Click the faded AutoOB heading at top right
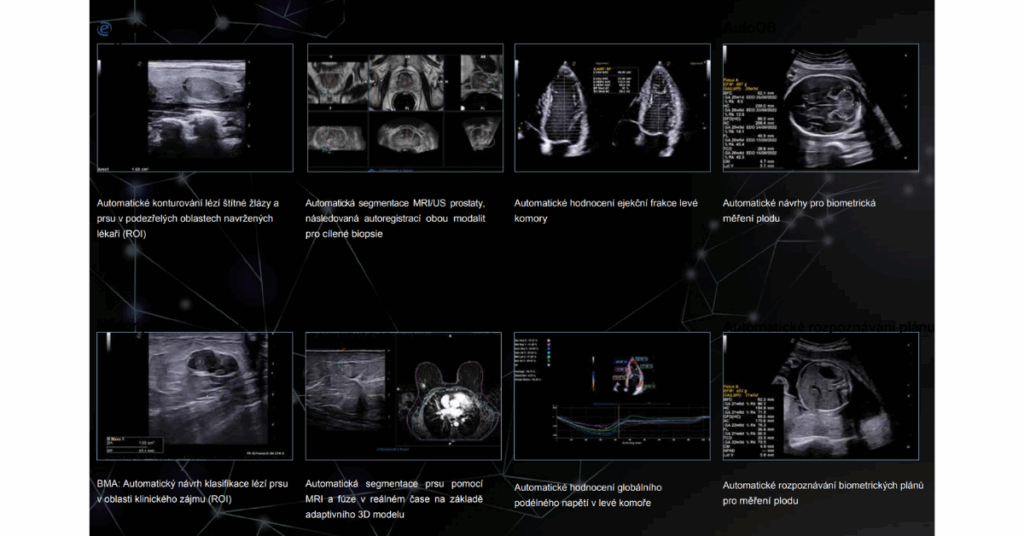This screenshot has width=1024, height=536. 750,28
